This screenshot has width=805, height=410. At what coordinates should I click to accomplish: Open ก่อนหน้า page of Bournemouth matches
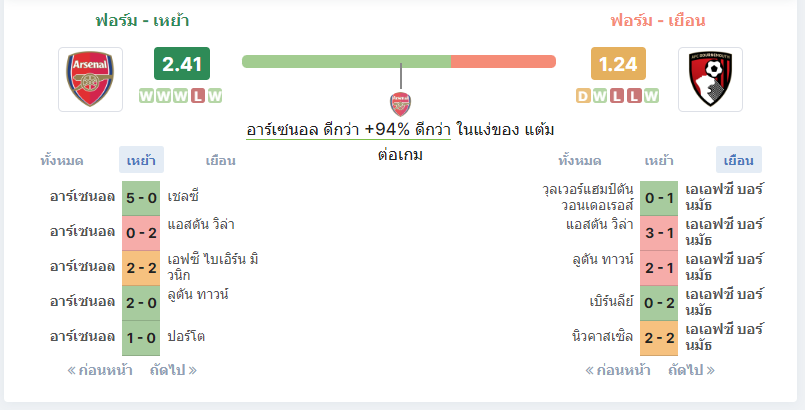pyautogui.click(x=618, y=370)
